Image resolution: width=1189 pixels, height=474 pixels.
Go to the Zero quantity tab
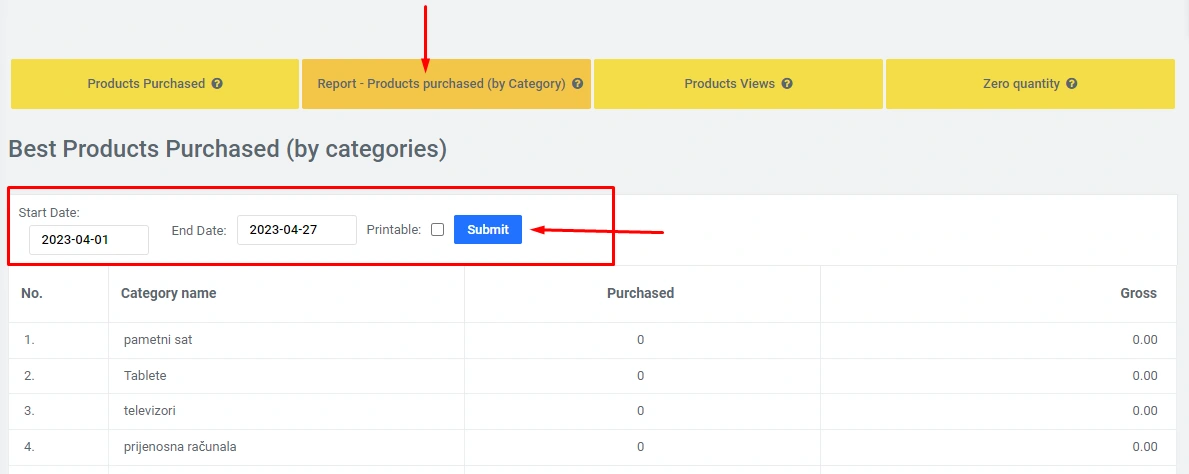coord(1021,84)
